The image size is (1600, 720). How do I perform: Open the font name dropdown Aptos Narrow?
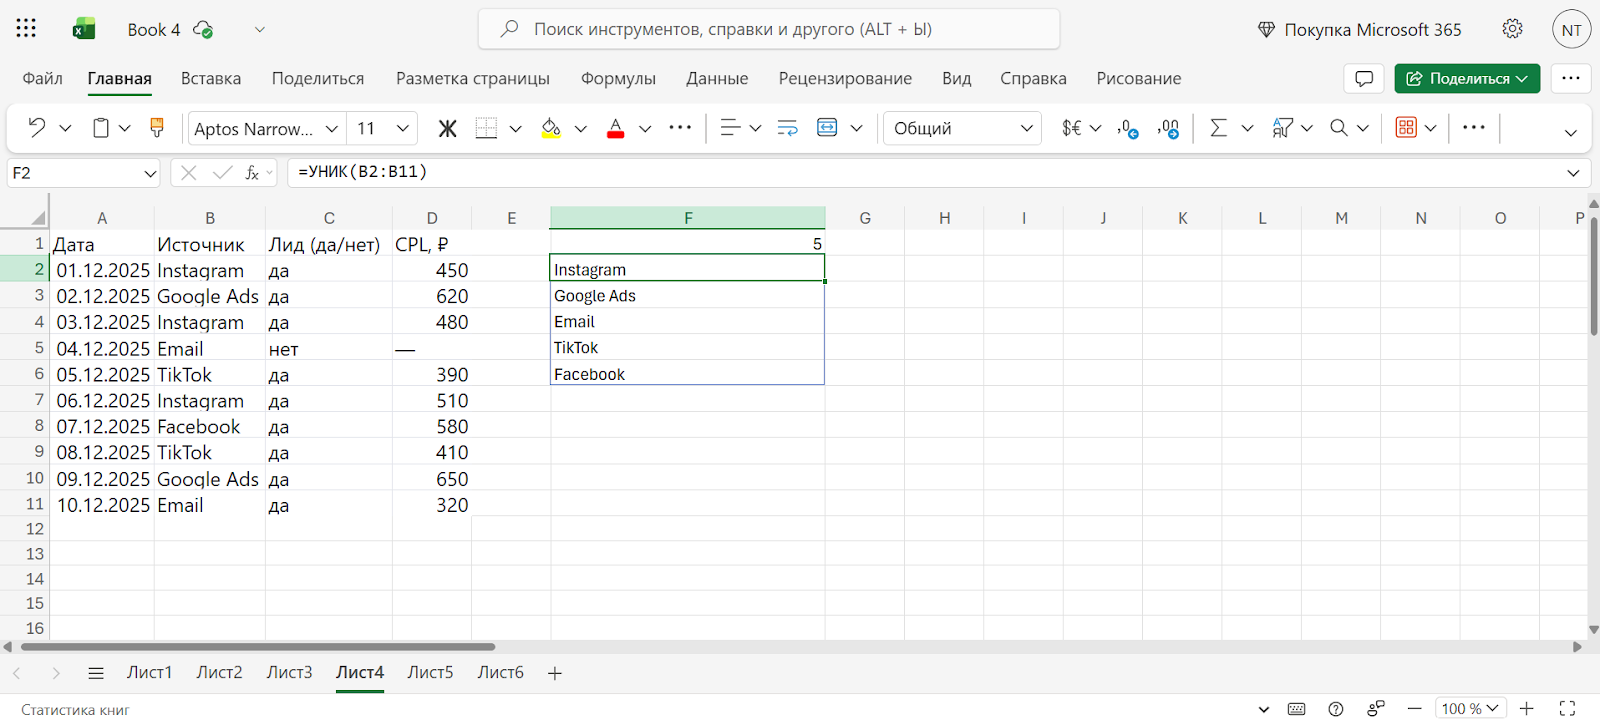tap(266, 128)
